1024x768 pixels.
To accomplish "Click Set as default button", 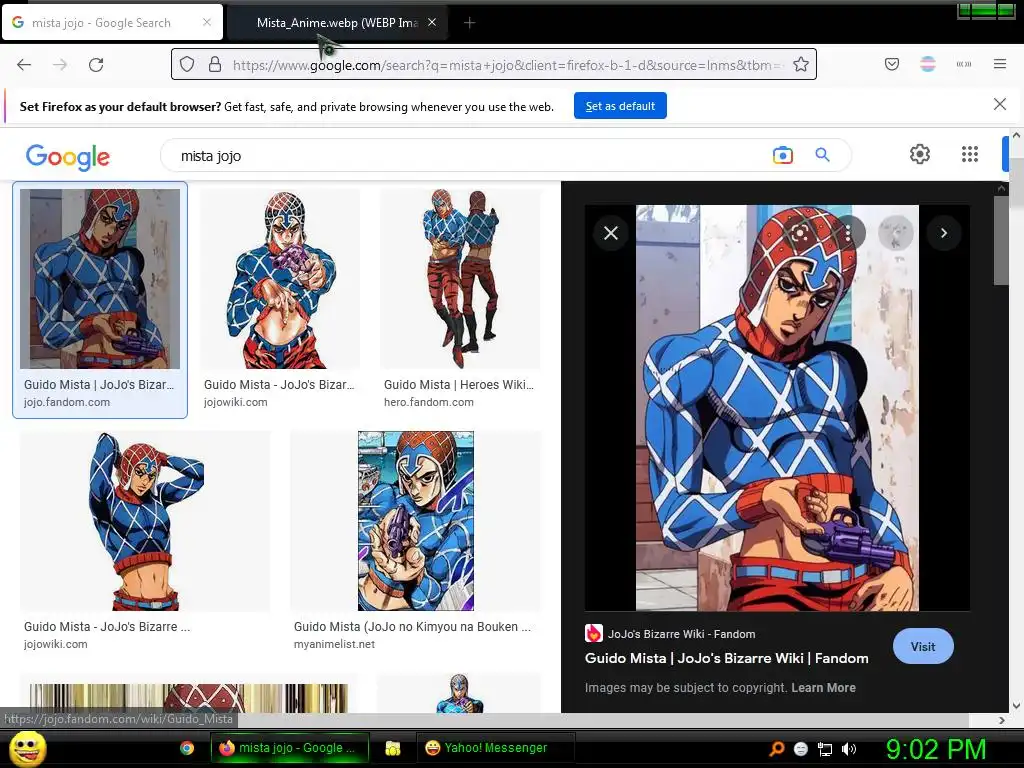I will 620,106.
